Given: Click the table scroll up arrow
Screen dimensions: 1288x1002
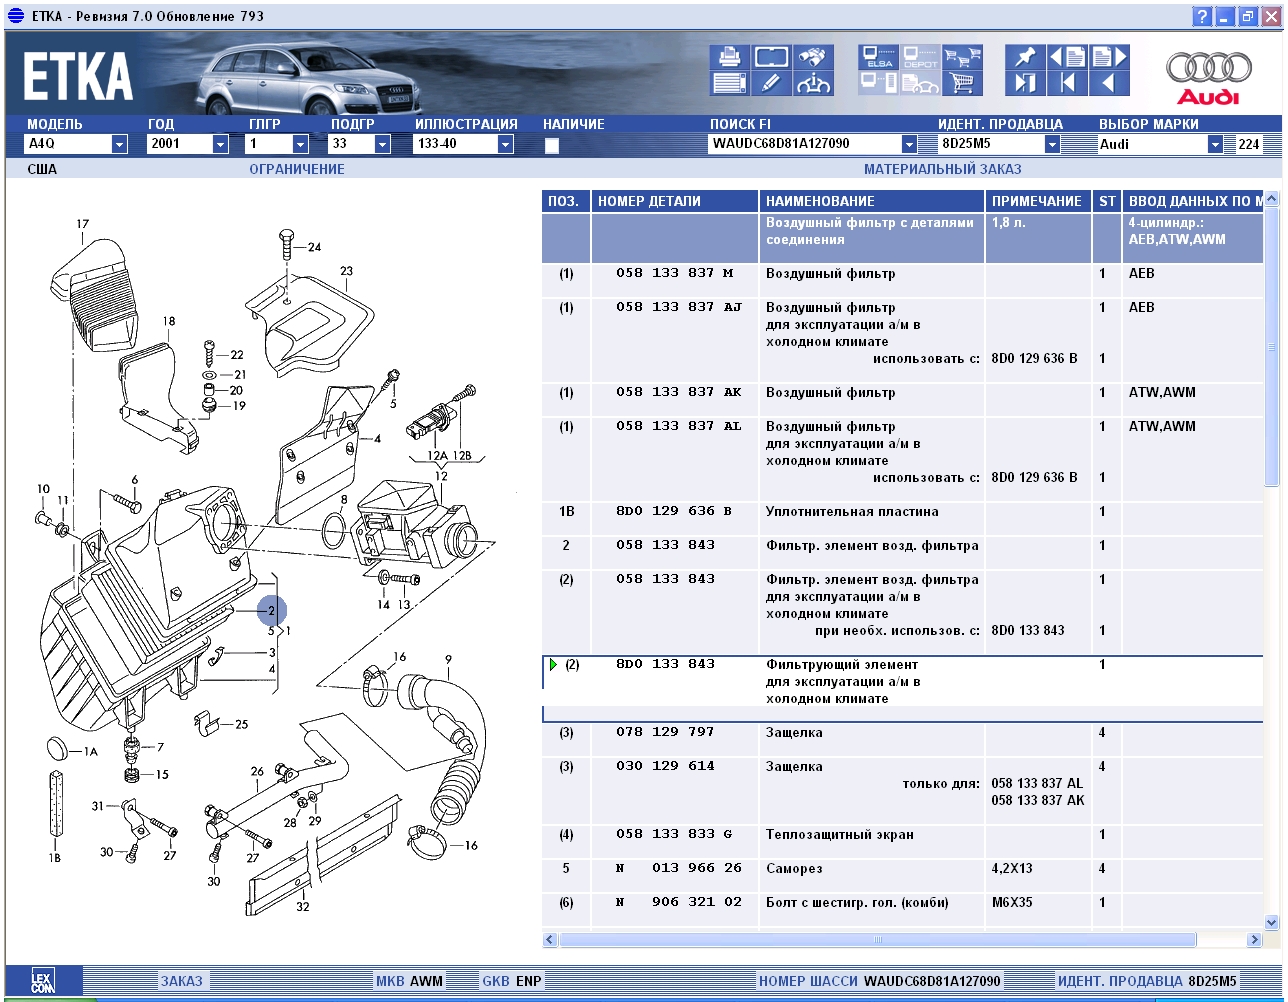Looking at the screenshot, I should (x=1272, y=199).
